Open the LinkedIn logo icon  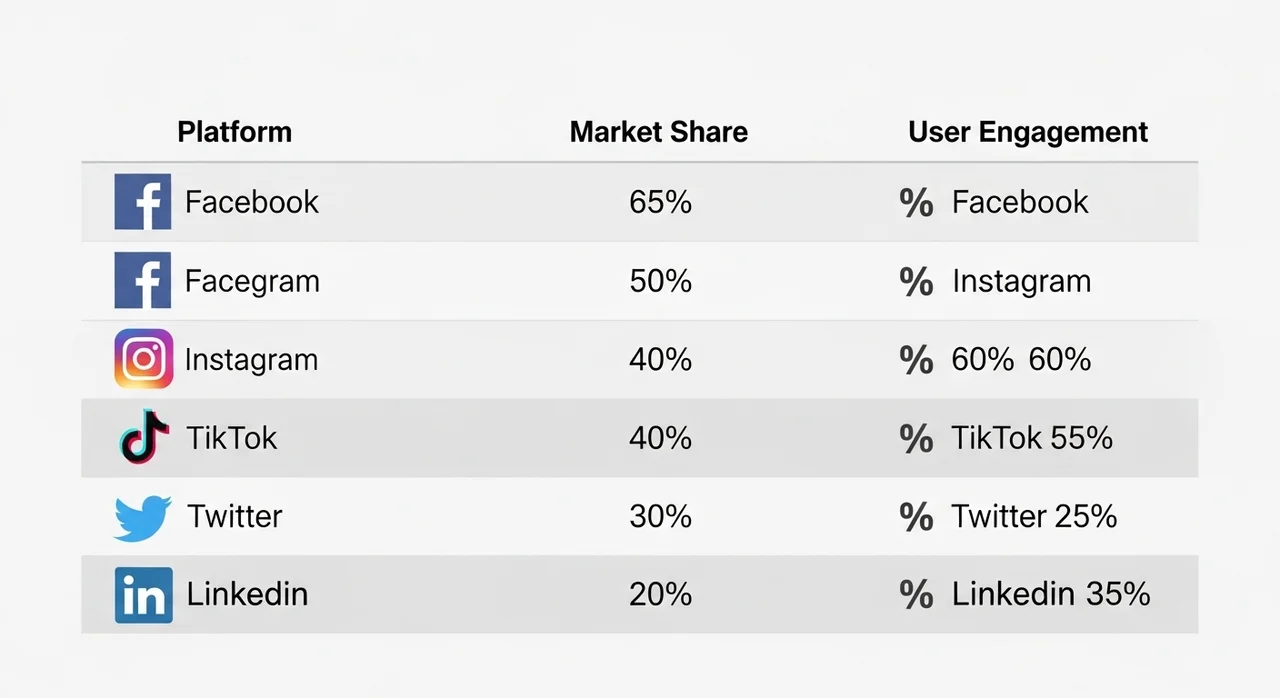point(143,595)
